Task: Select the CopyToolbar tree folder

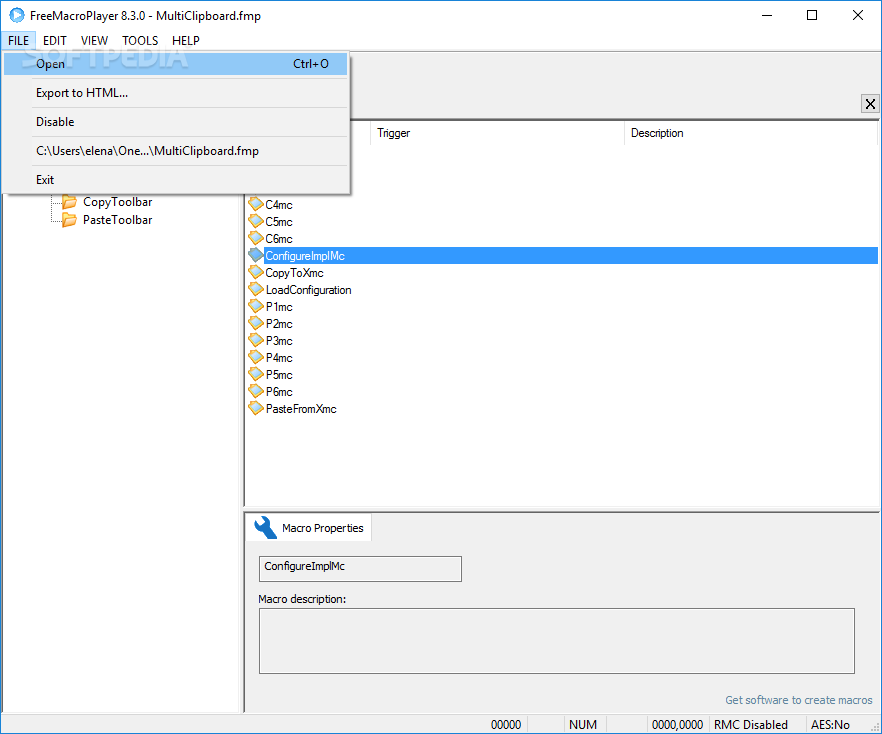Action: (118, 202)
